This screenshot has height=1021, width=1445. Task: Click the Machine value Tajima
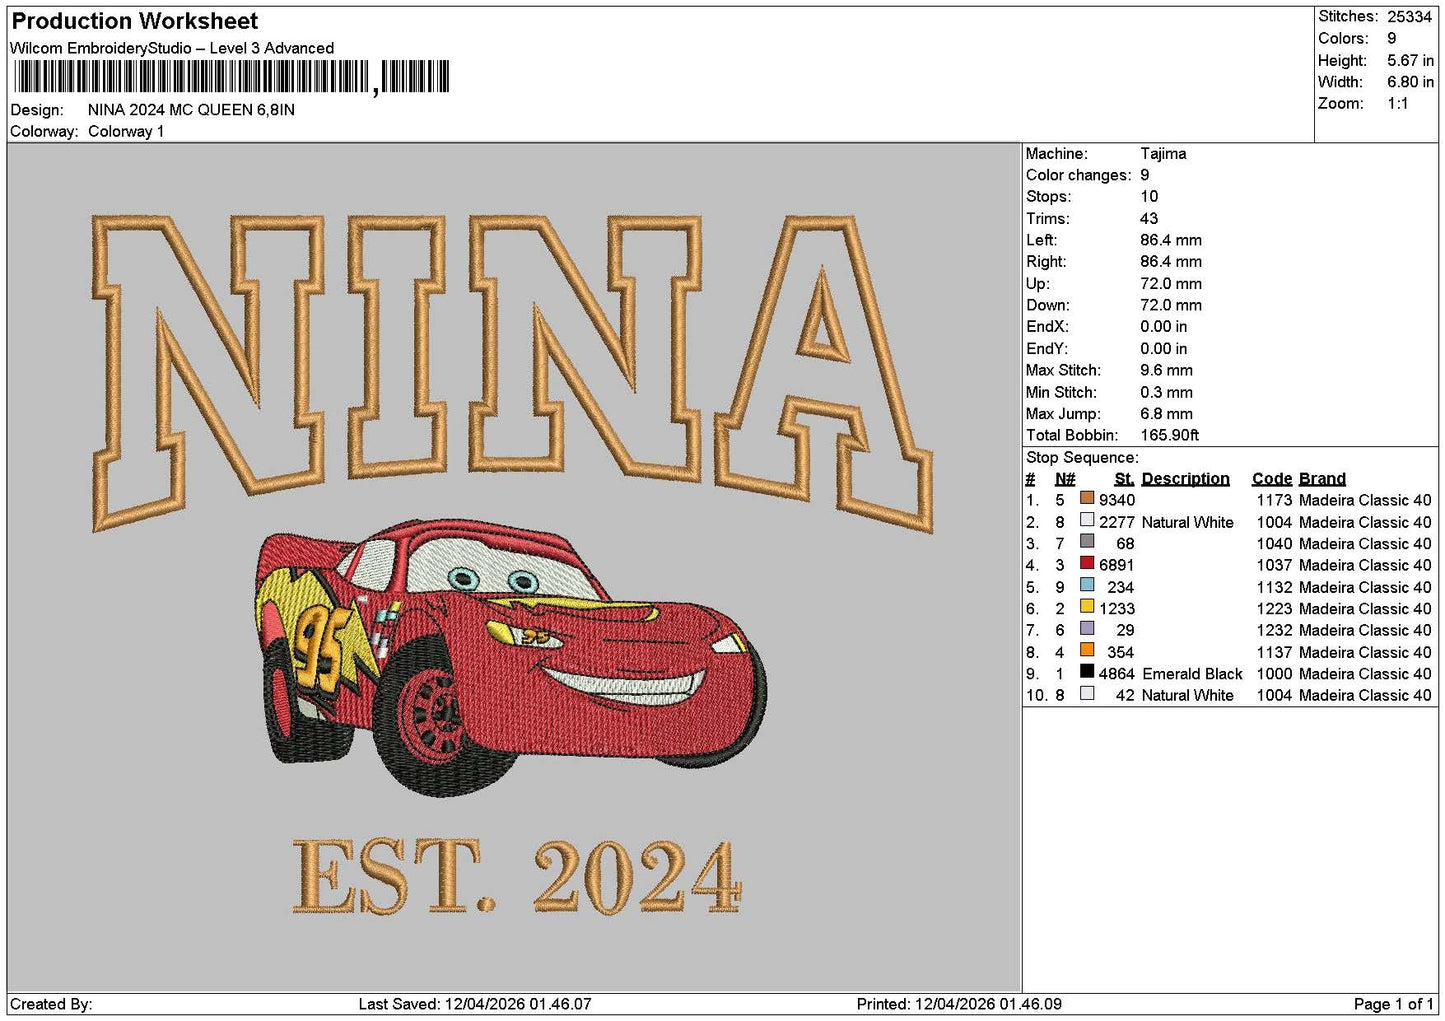(1163, 154)
